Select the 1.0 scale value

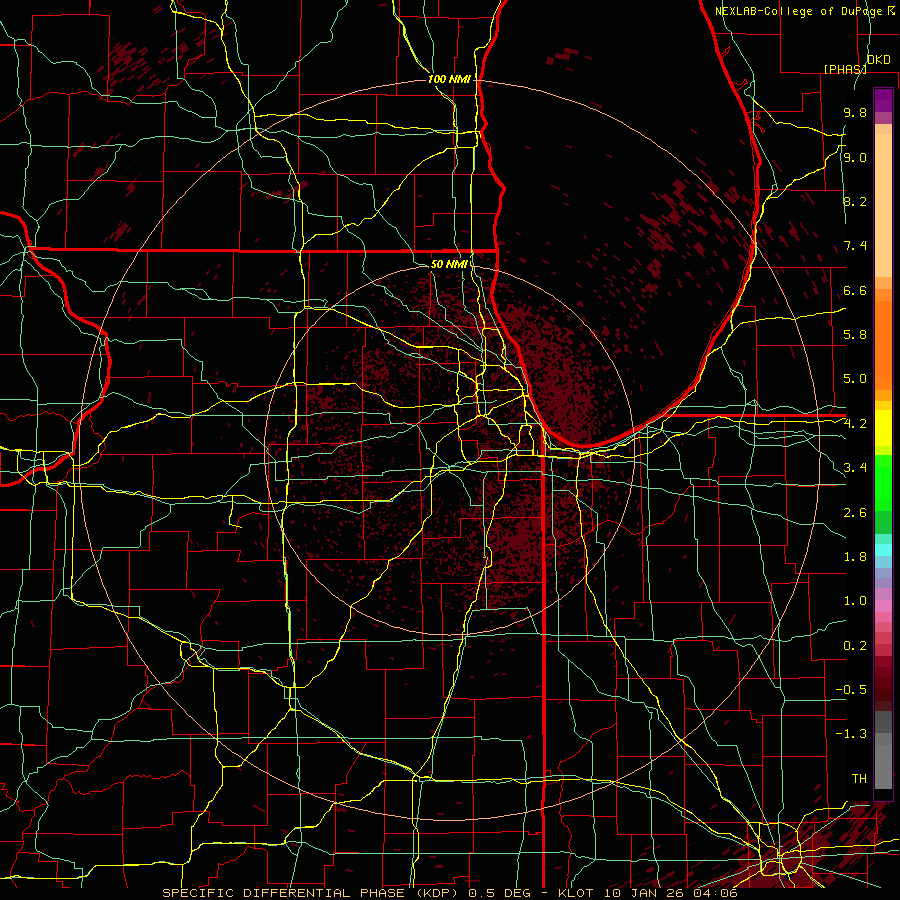click(855, 601)
